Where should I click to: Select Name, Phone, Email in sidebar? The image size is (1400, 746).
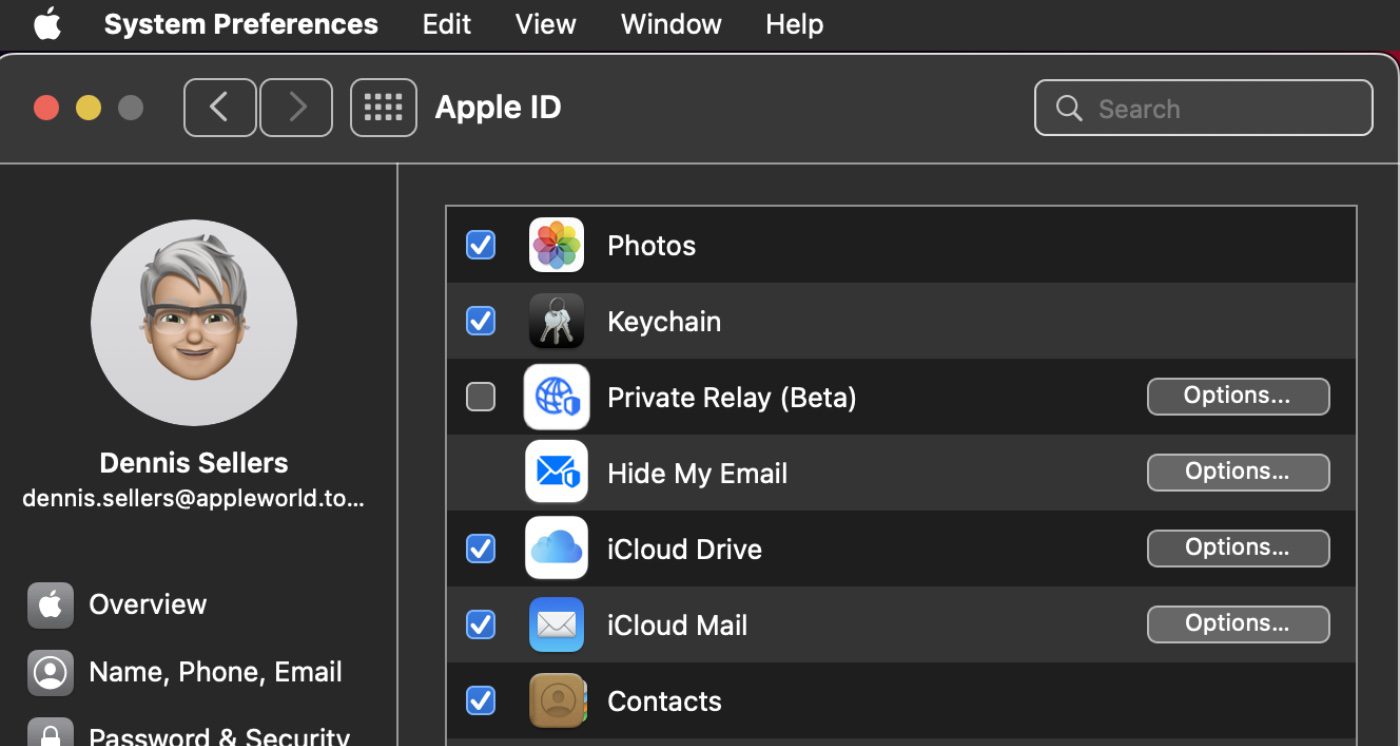coord(215,672)
